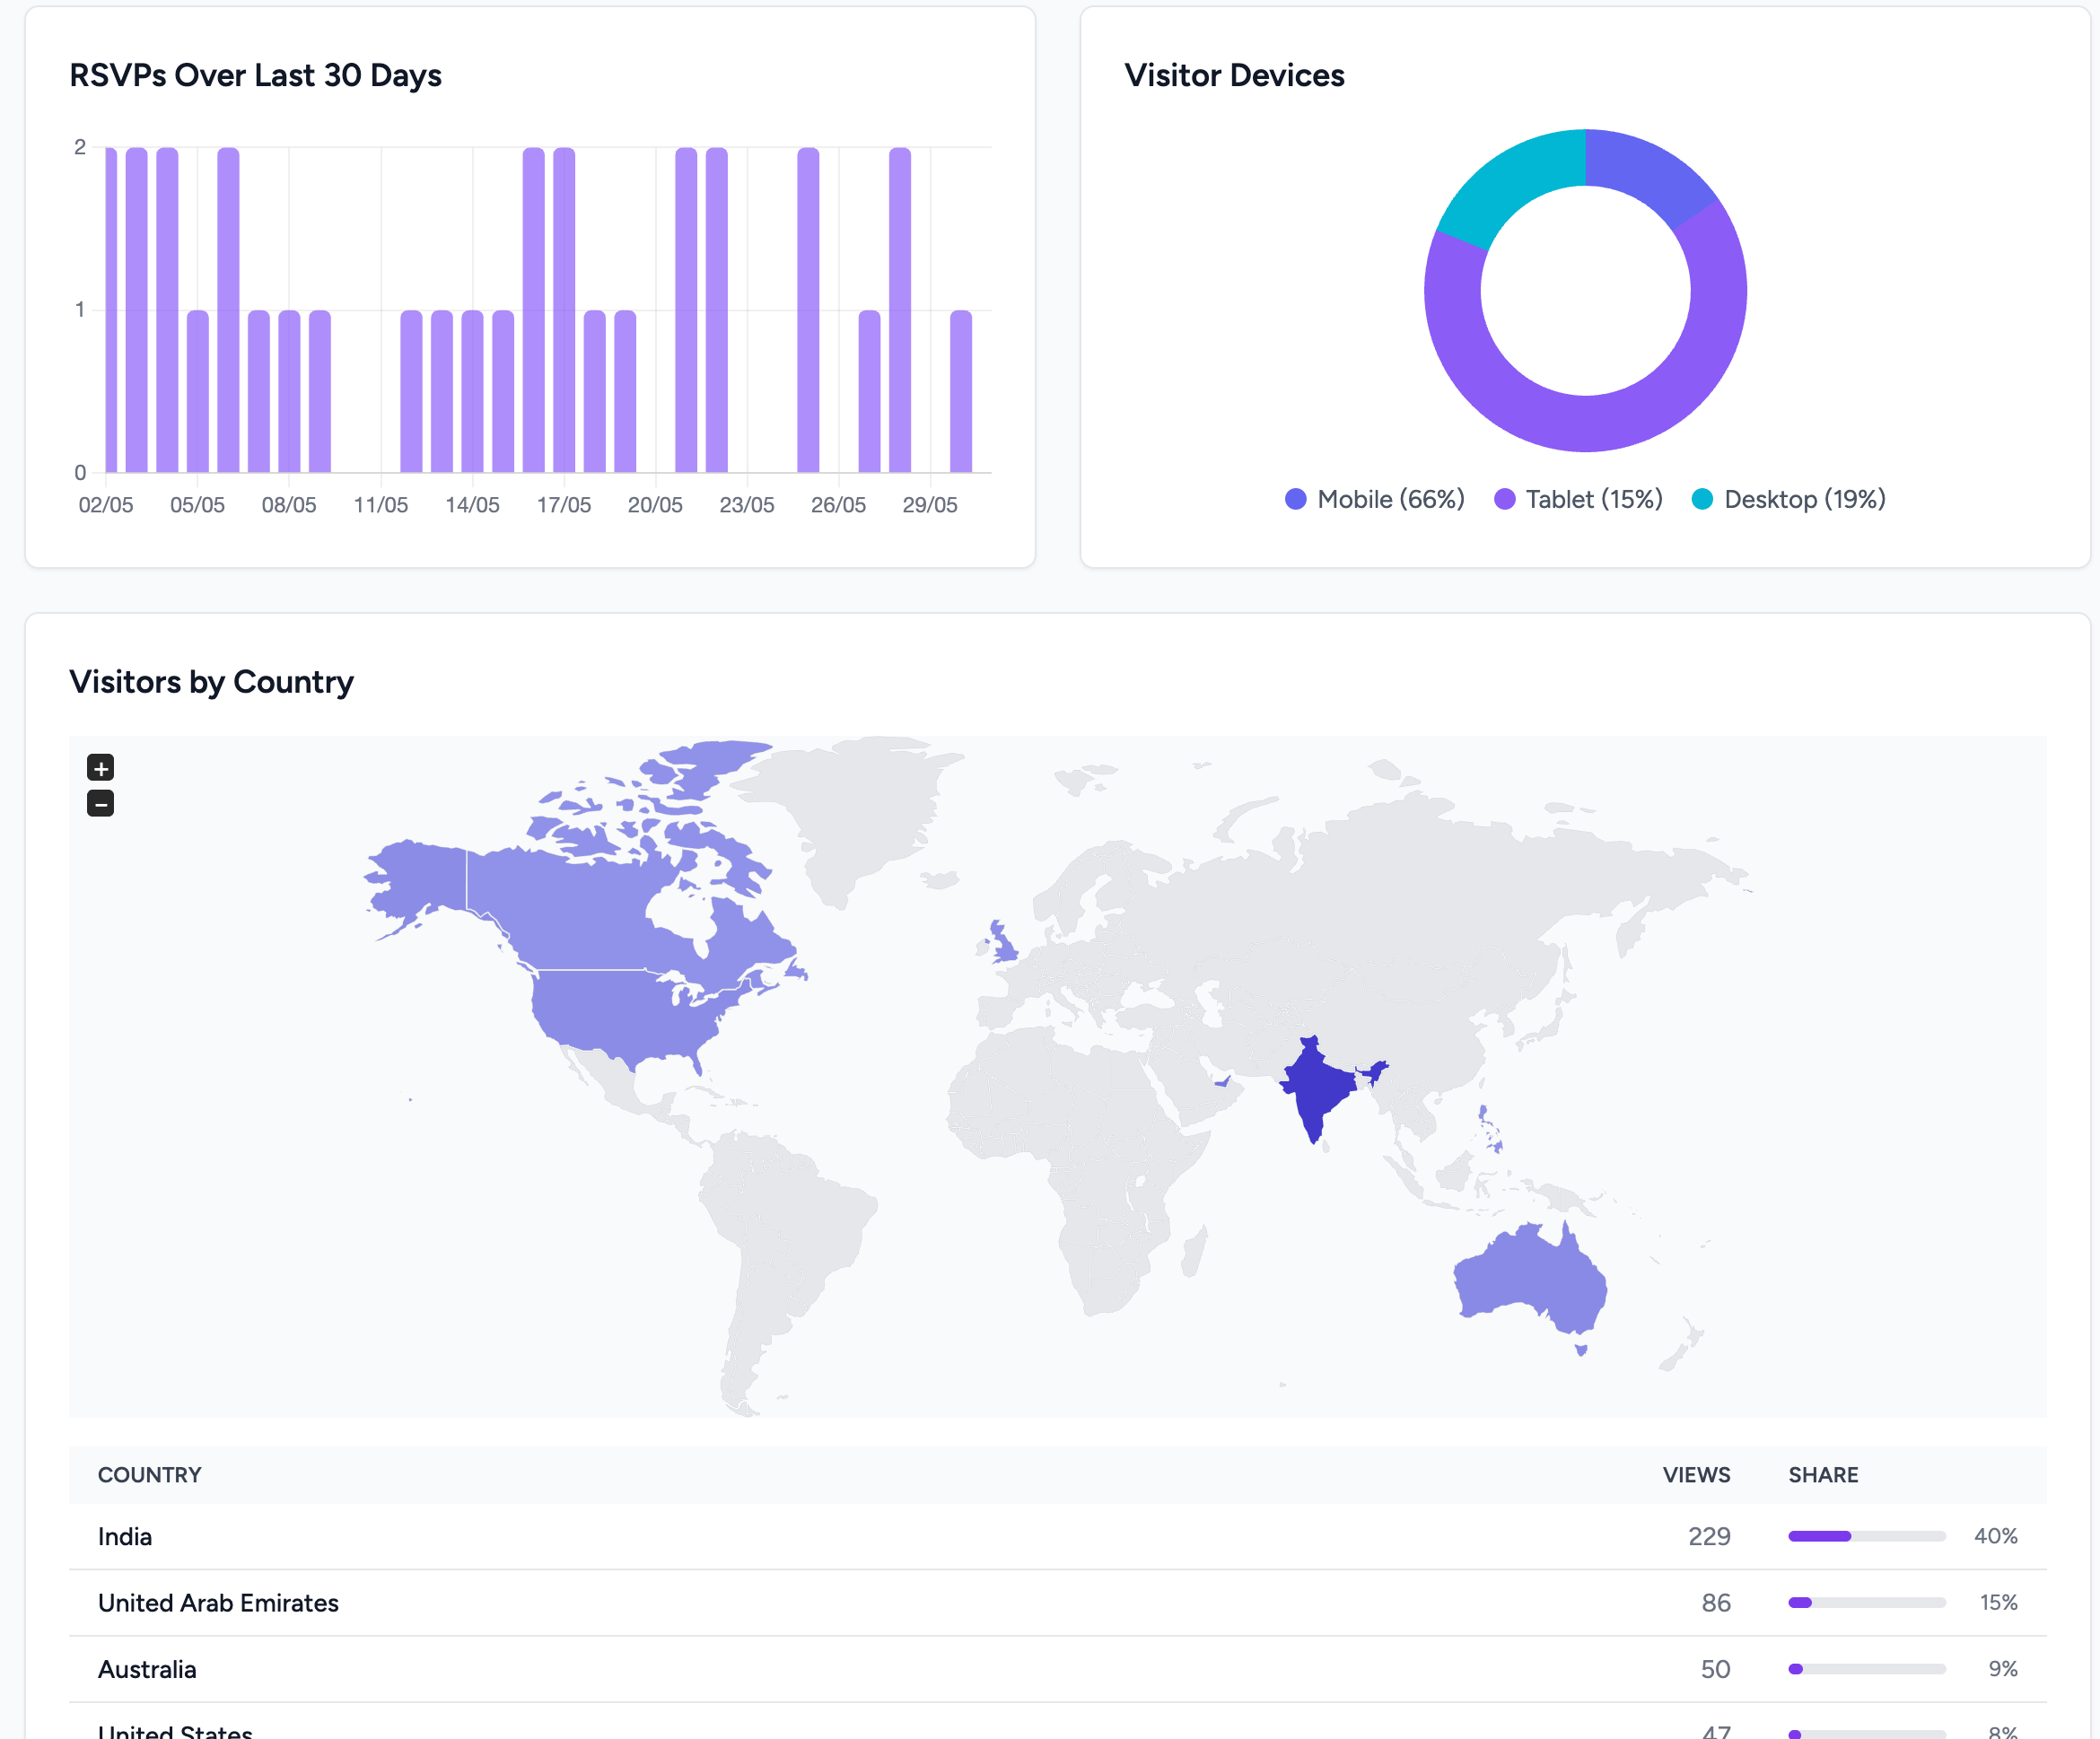Select the Australia table row name
Screen dimensions: 2100x1739
click(x=147, y=1669)
